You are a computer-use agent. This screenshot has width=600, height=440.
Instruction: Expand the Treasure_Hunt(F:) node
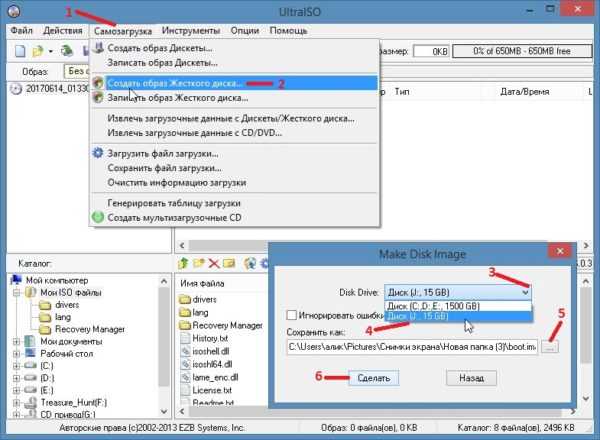coord(16,403)
